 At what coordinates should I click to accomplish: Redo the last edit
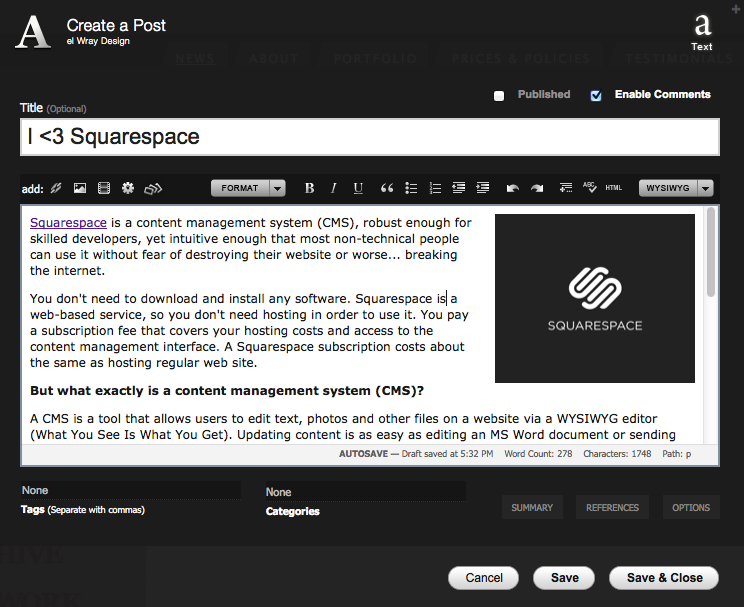[x=537, y=188]
